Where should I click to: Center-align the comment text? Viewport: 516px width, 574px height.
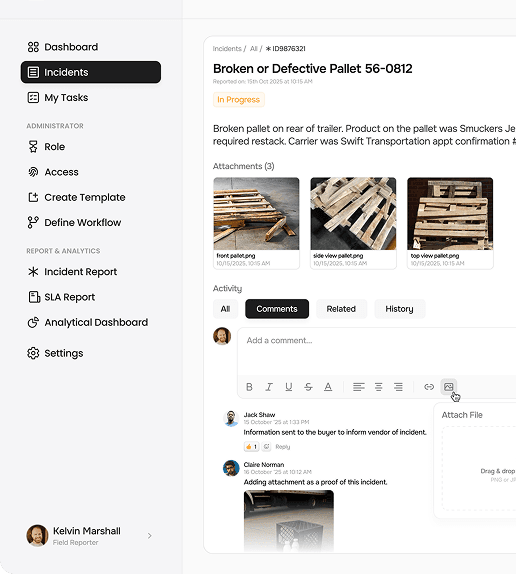pos(378,387)
